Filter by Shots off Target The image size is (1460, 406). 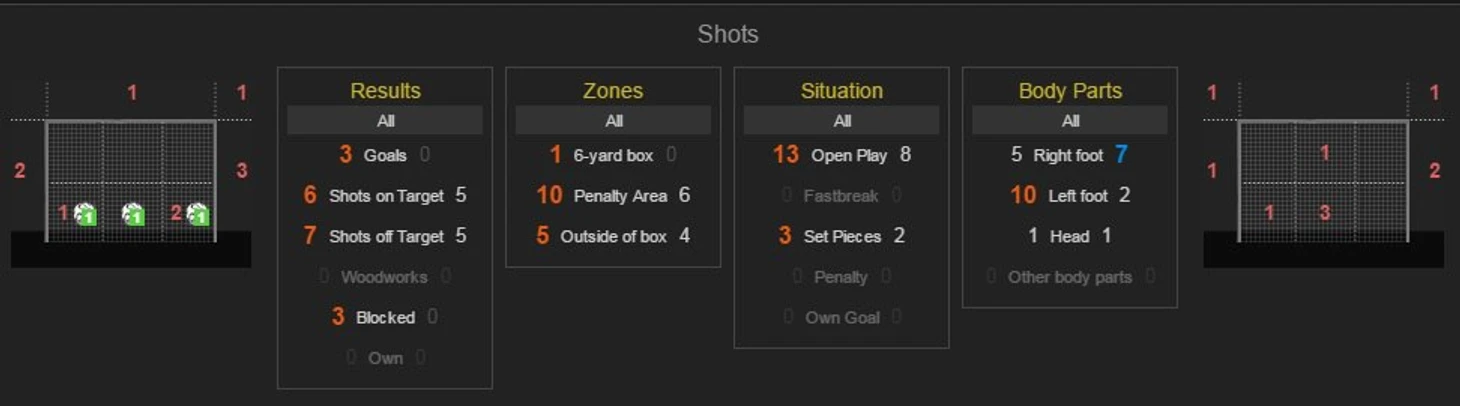tap(386, 237)
